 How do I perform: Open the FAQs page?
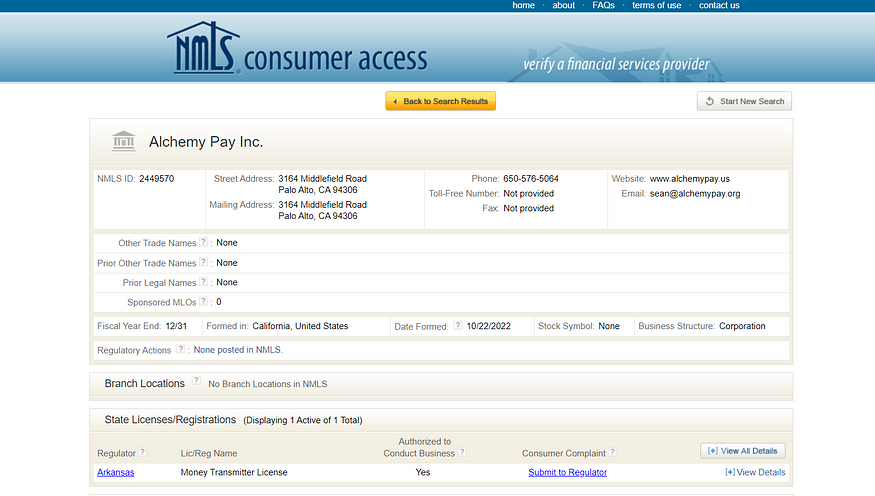click(603, 5)
